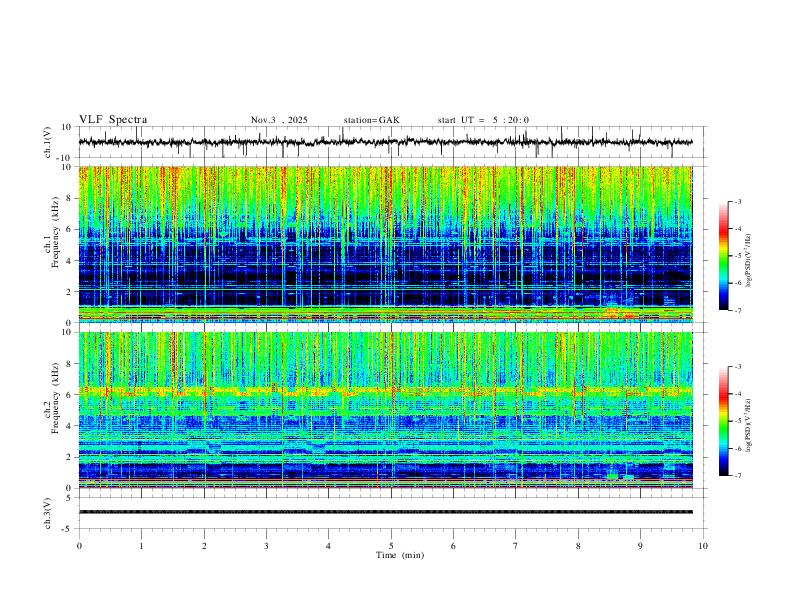Image resolution: width=792 pixels, height=612 pixels.
Task: Click the "4" kHz tick of ch.2 spectrogram
Action: coord(69,426)
